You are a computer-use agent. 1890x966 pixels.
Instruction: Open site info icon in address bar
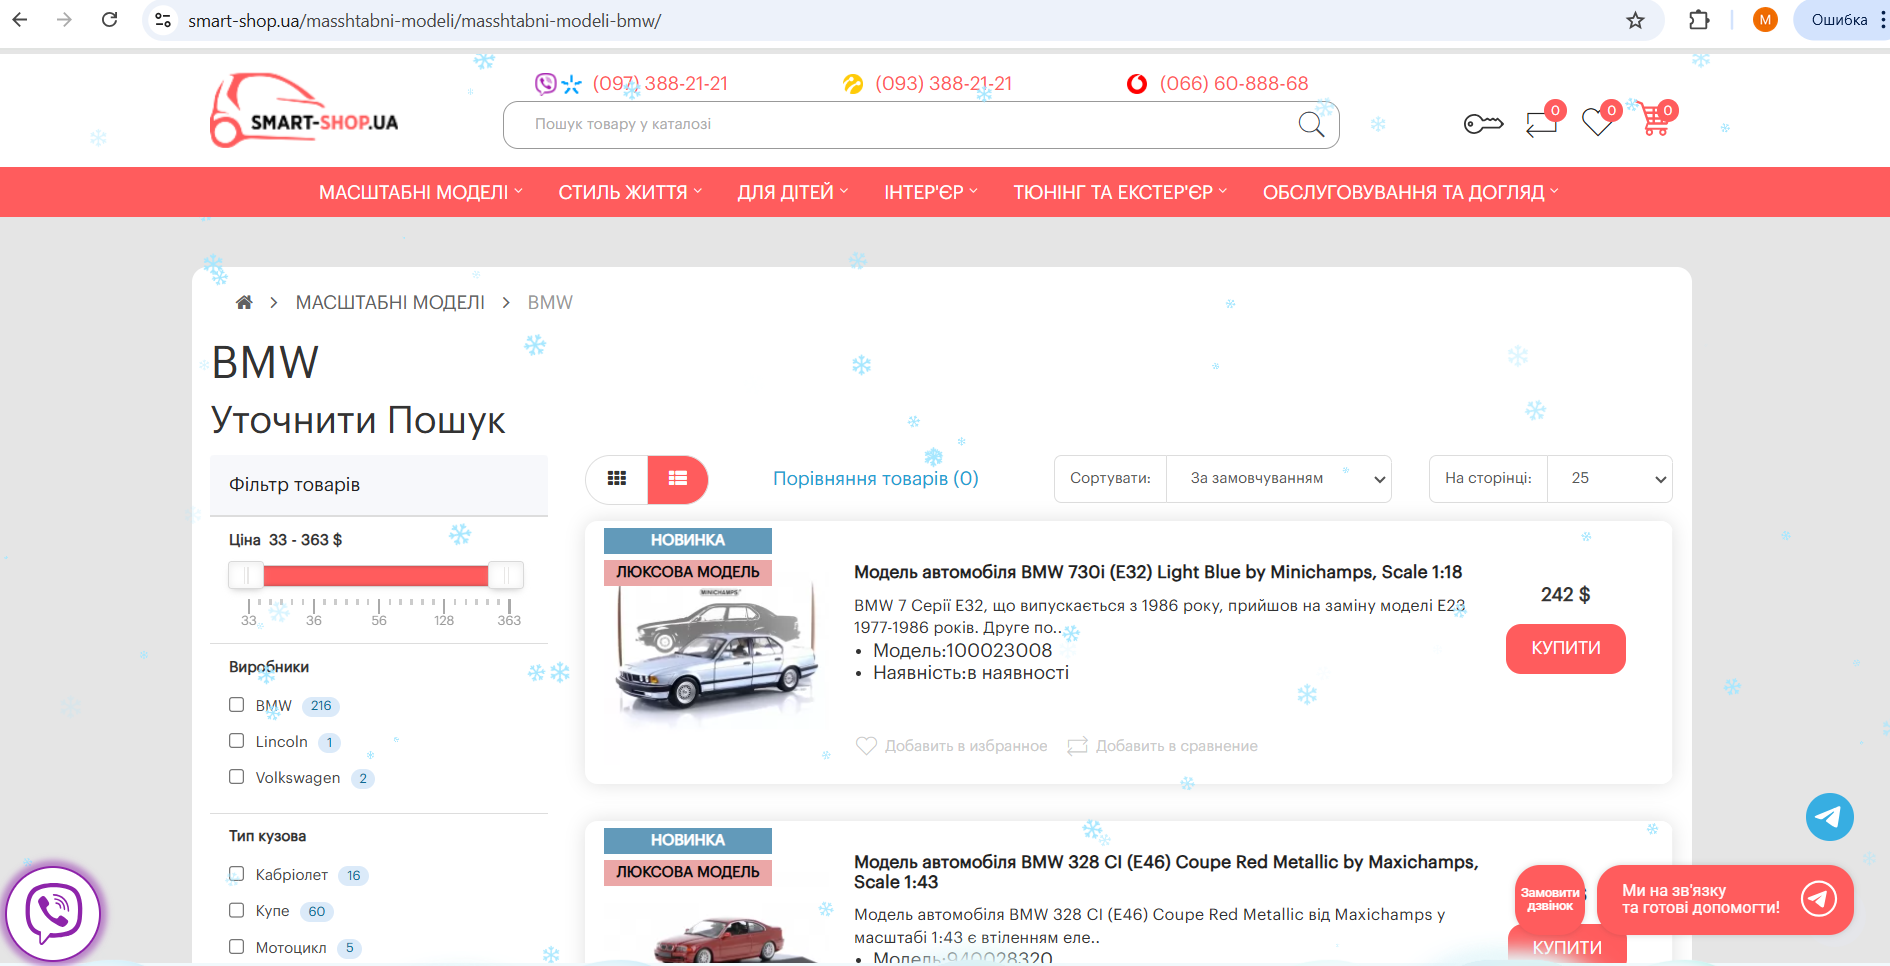[163, 20]
